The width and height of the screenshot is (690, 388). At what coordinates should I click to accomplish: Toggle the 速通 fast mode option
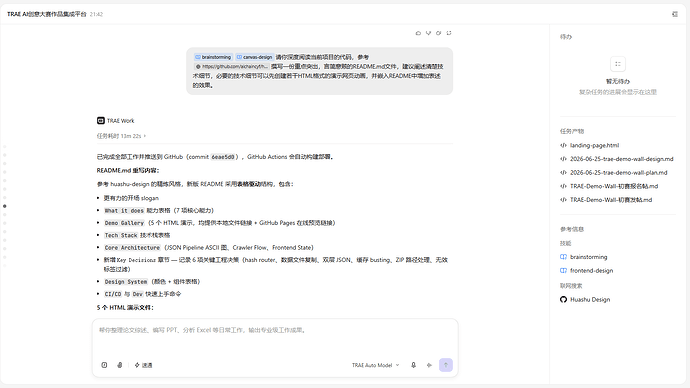click(x=143, y=365)
